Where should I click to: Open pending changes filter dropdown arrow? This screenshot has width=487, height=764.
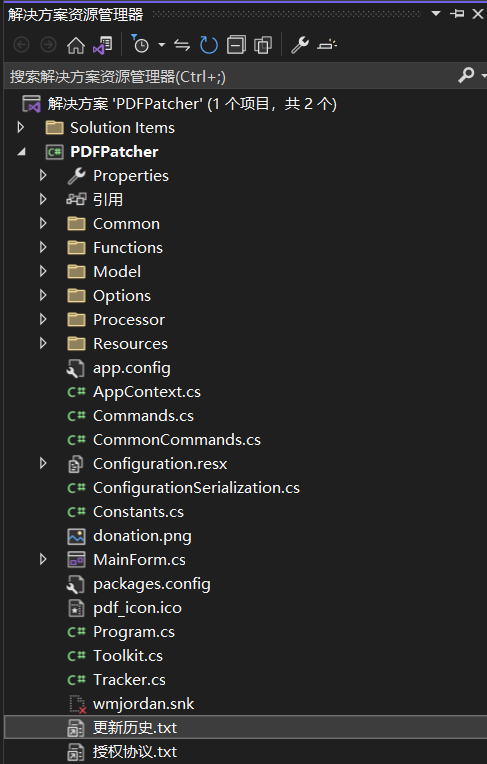click(x=161, y=45)
